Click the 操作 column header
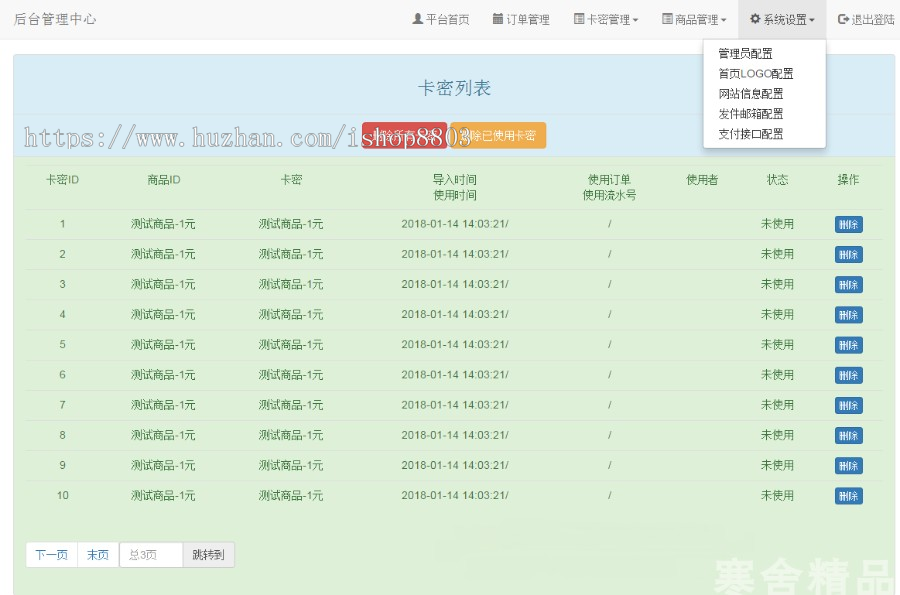The width and height of the screenshot is (900, 595). point(848,180)
